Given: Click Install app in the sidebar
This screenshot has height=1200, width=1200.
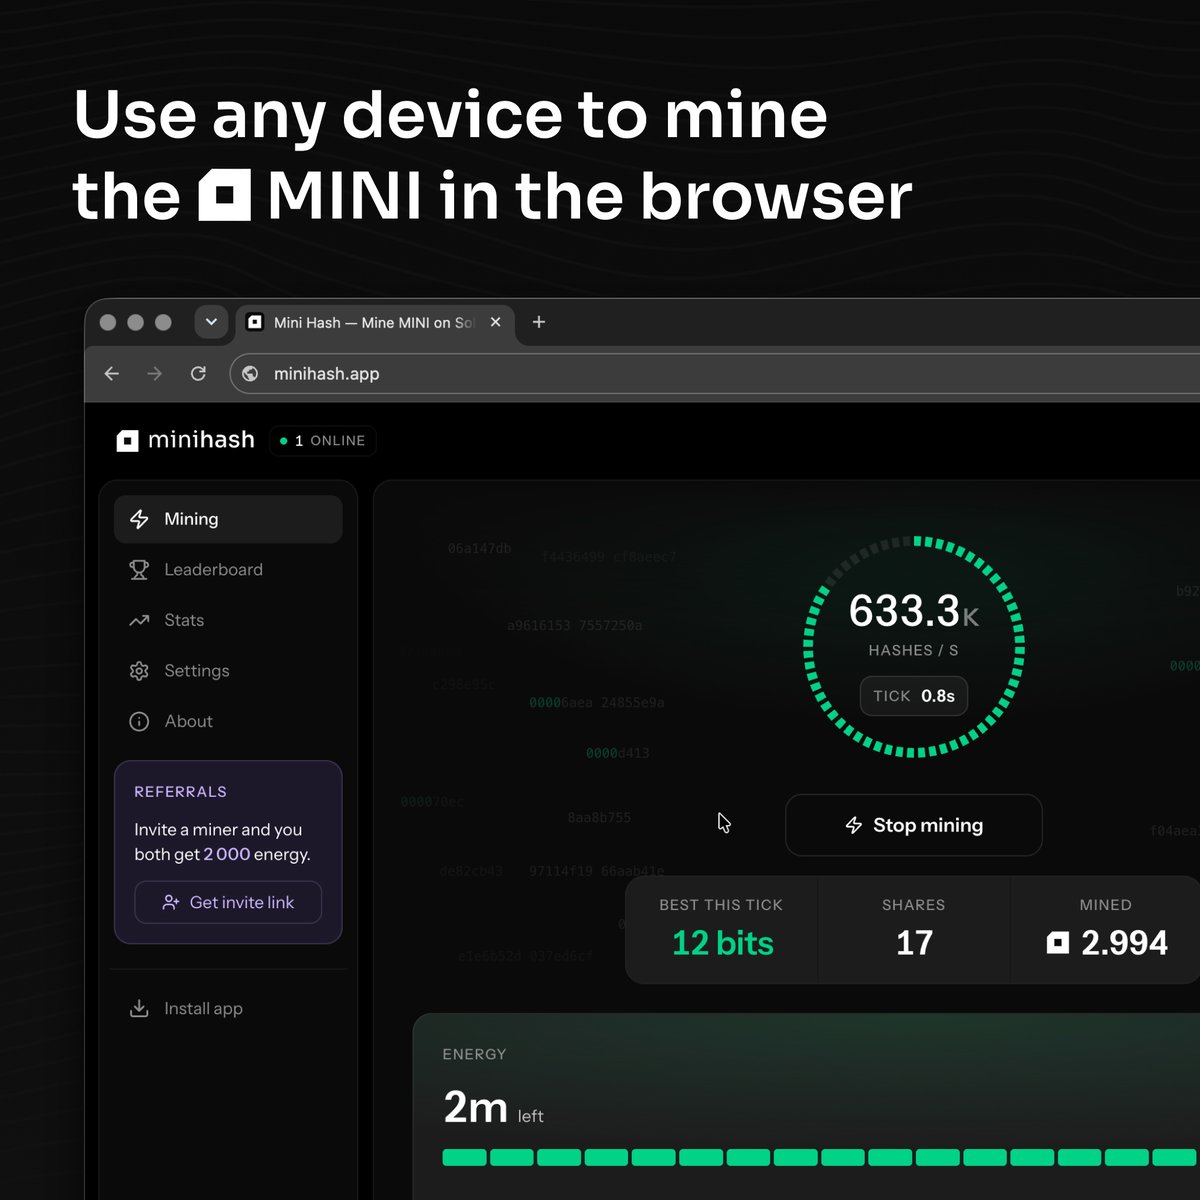Looking at the screenshot, I should tap(228, 1008).
